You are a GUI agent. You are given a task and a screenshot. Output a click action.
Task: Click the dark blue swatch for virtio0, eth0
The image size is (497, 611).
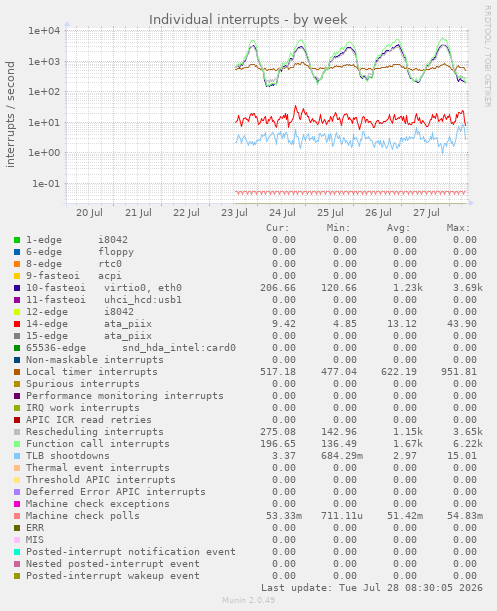pyautogui.click(x=17, y=288)
